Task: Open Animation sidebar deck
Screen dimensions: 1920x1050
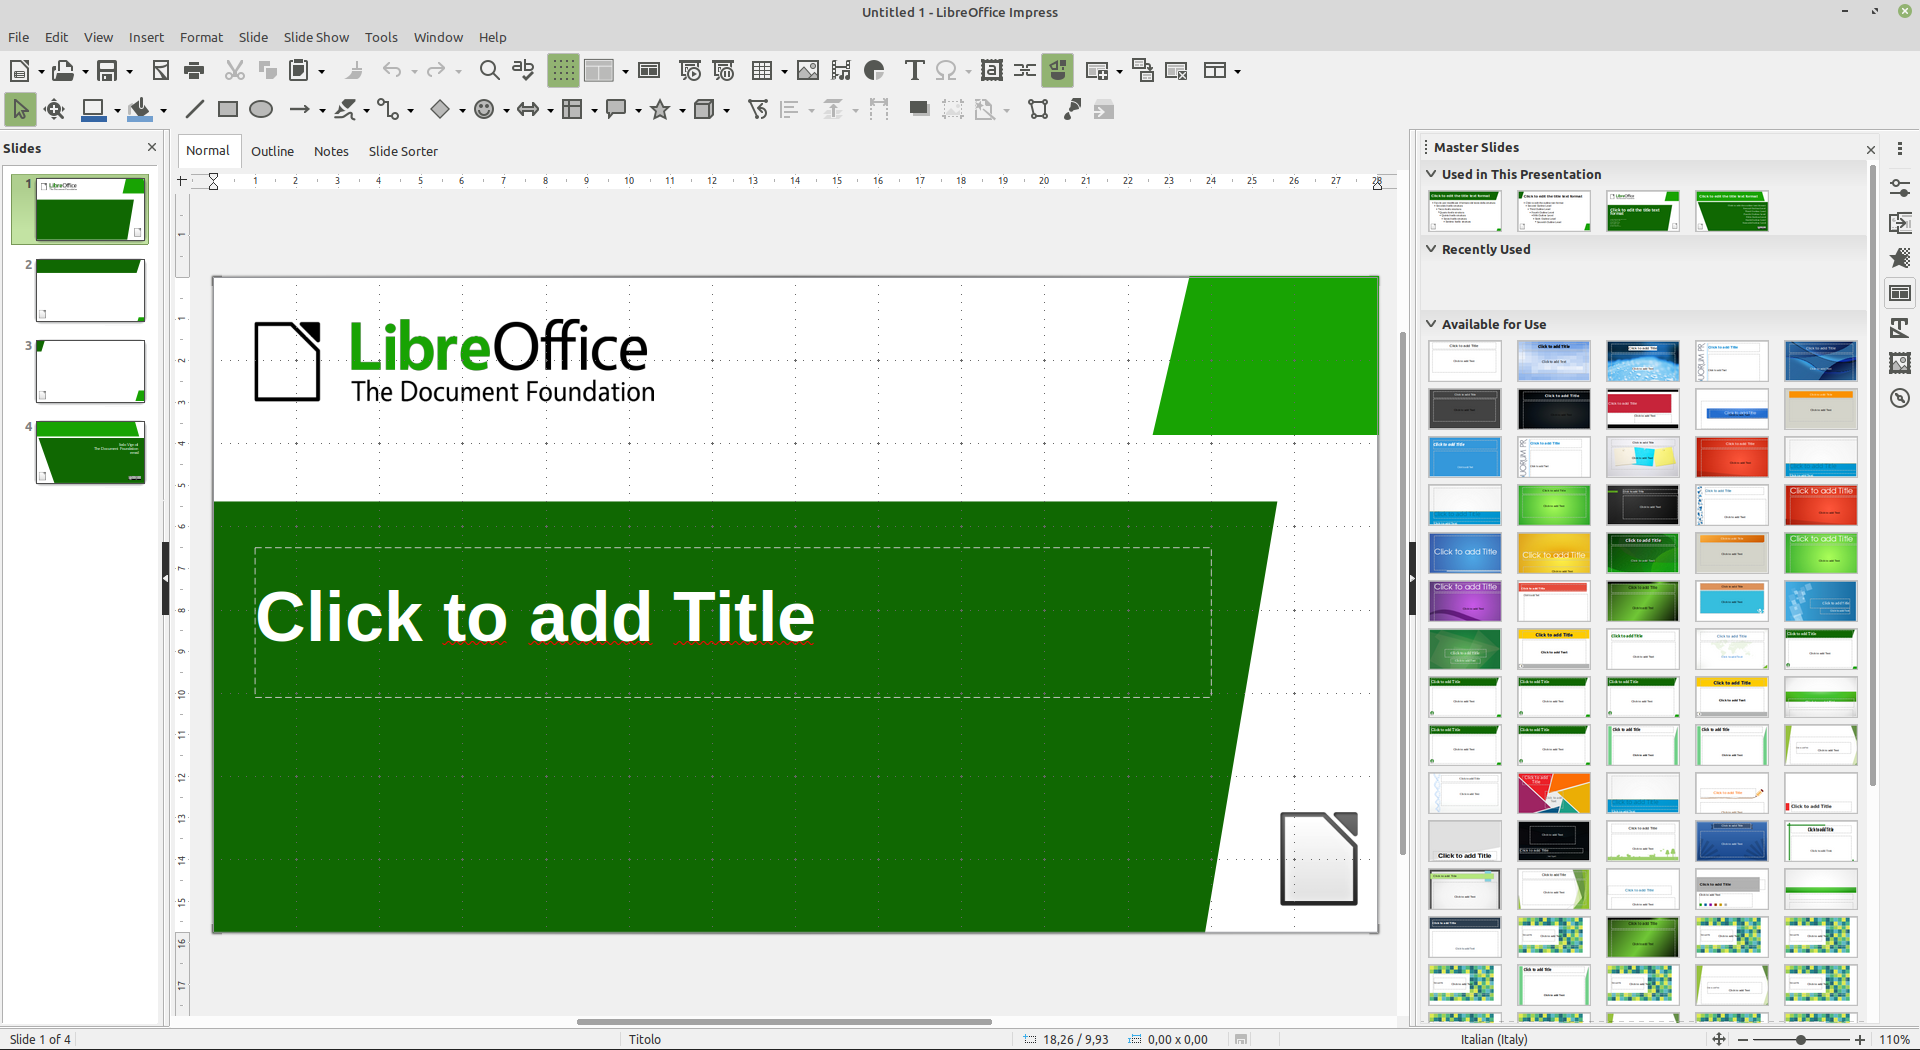Action: pos(1900,258)
